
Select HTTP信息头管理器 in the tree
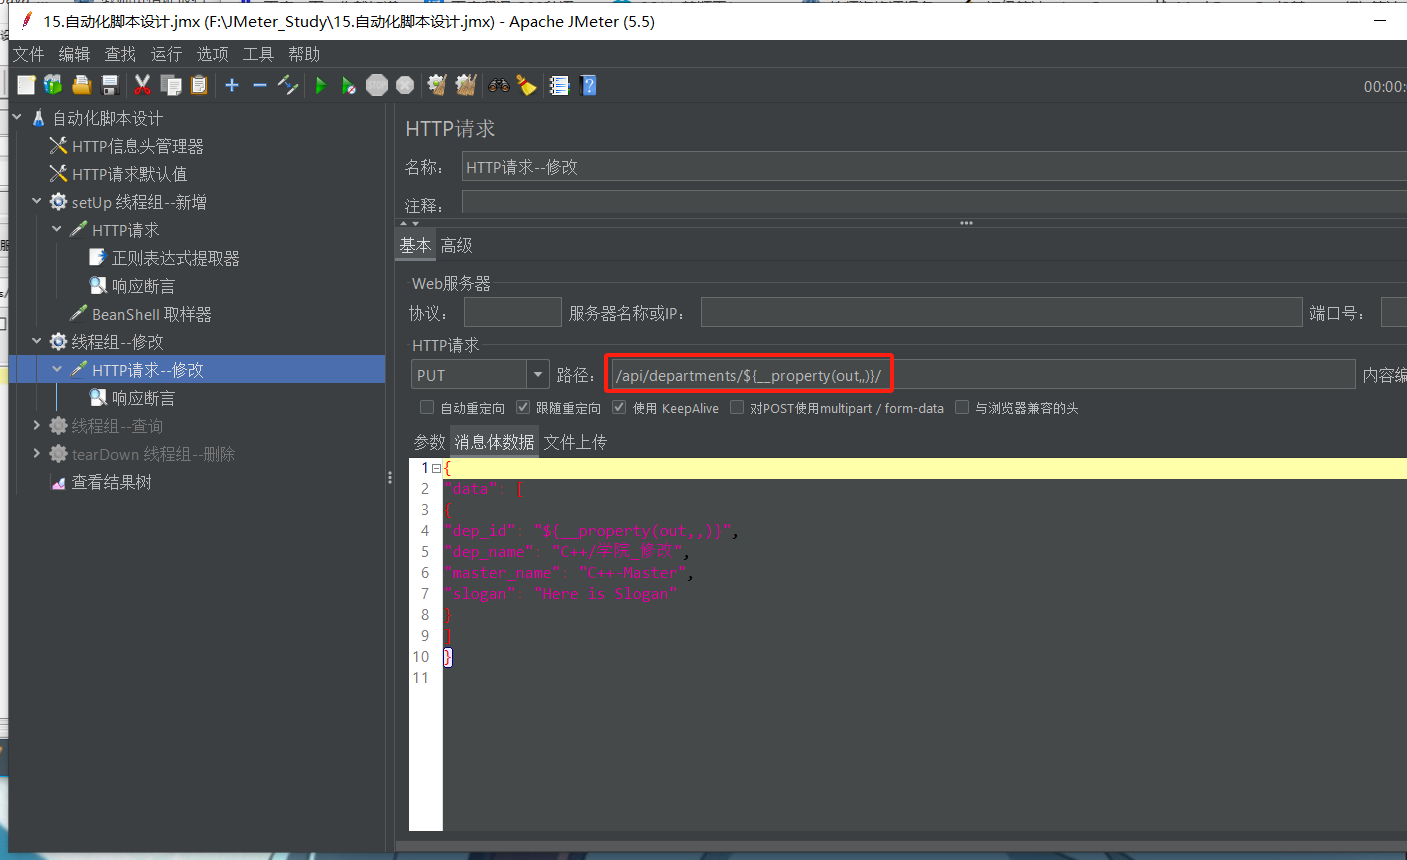[x=137, y=146]
